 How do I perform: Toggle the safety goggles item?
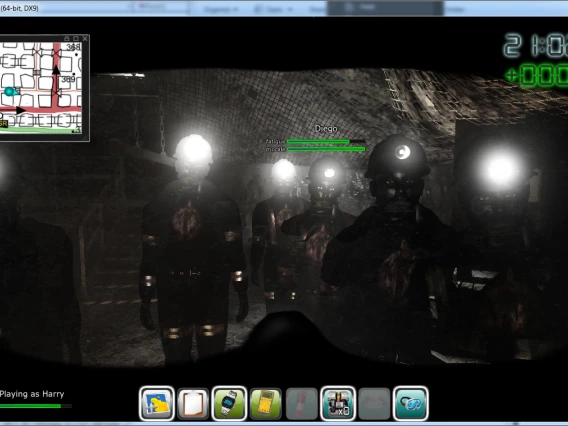(410, 404)
